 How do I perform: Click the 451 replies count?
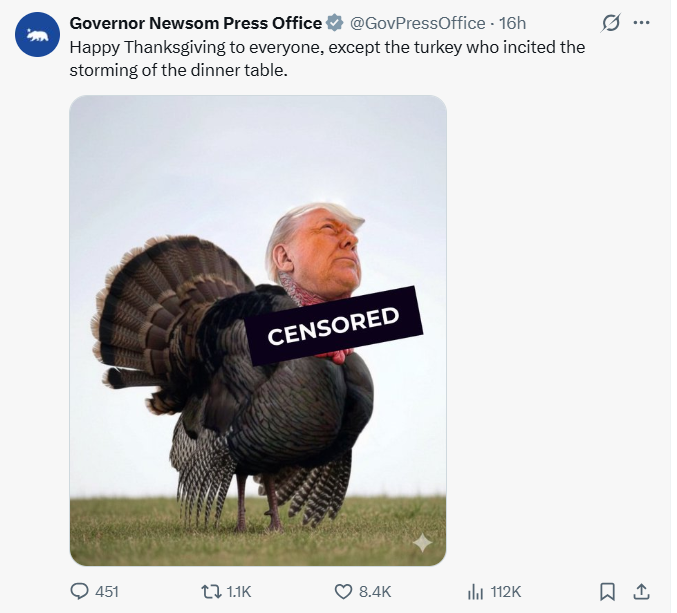pyautogui.click(x=106, y=592)
